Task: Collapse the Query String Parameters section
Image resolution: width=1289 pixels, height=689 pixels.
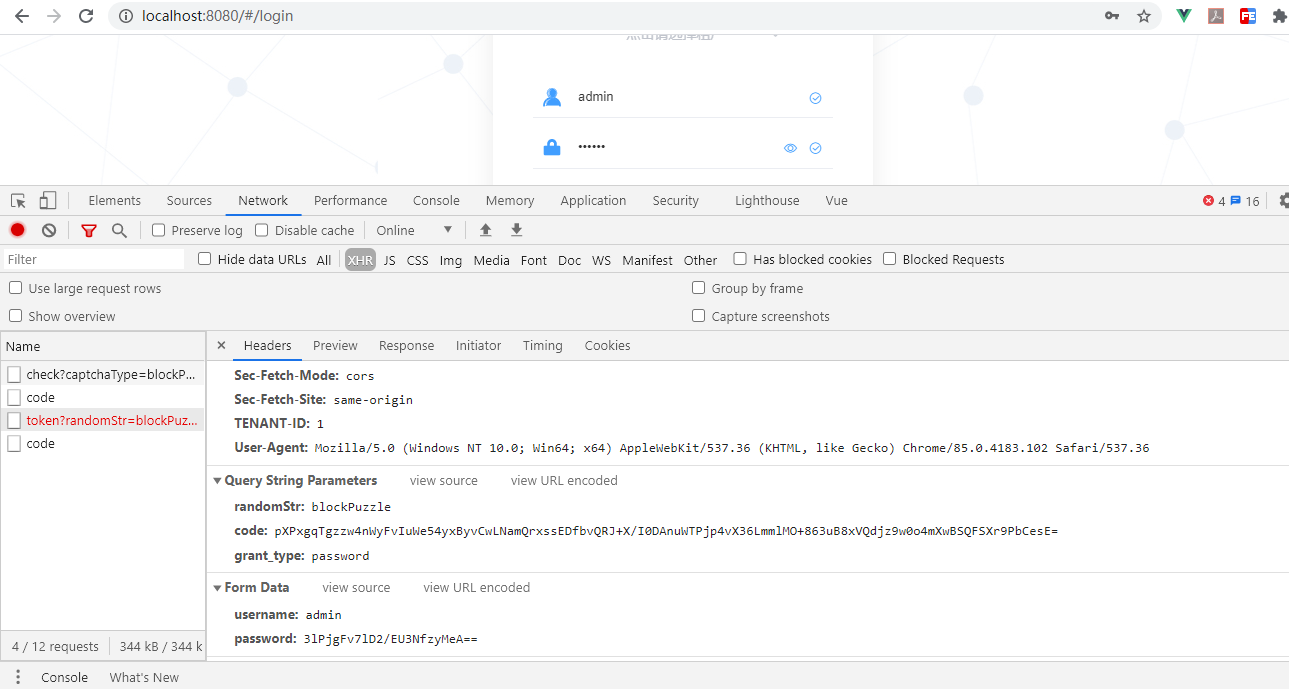Action: tap(218, 480)
